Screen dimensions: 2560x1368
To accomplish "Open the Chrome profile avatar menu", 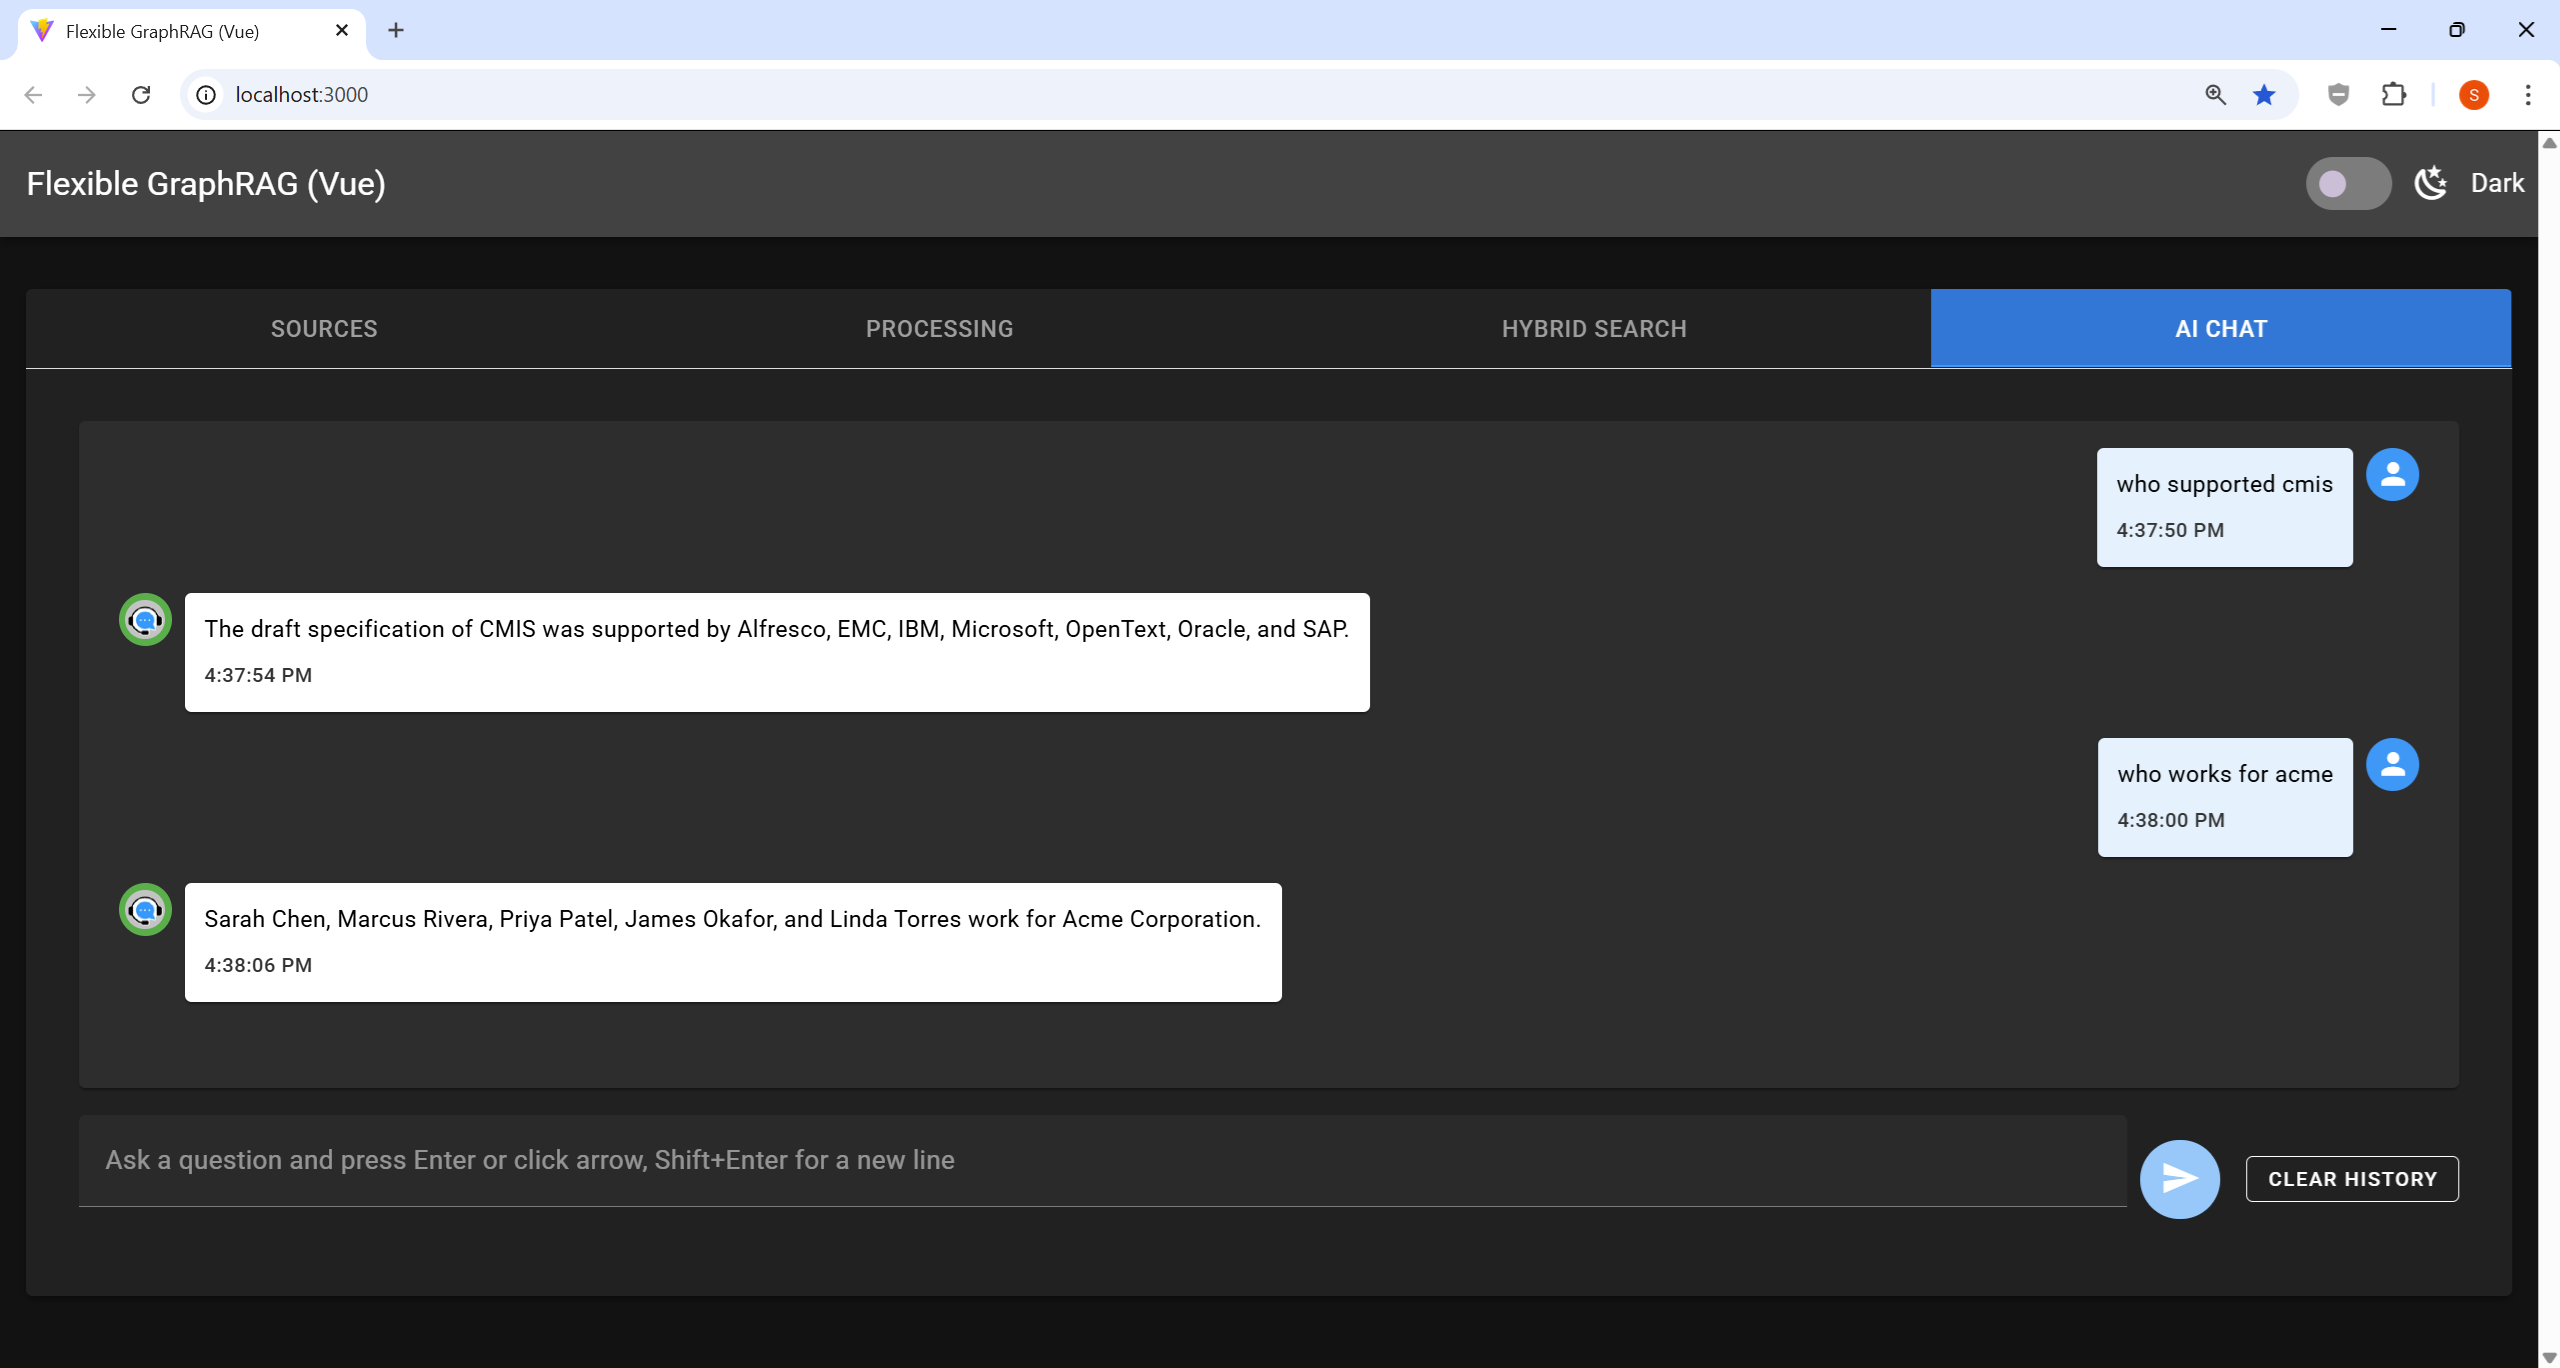I will 2473,95.
